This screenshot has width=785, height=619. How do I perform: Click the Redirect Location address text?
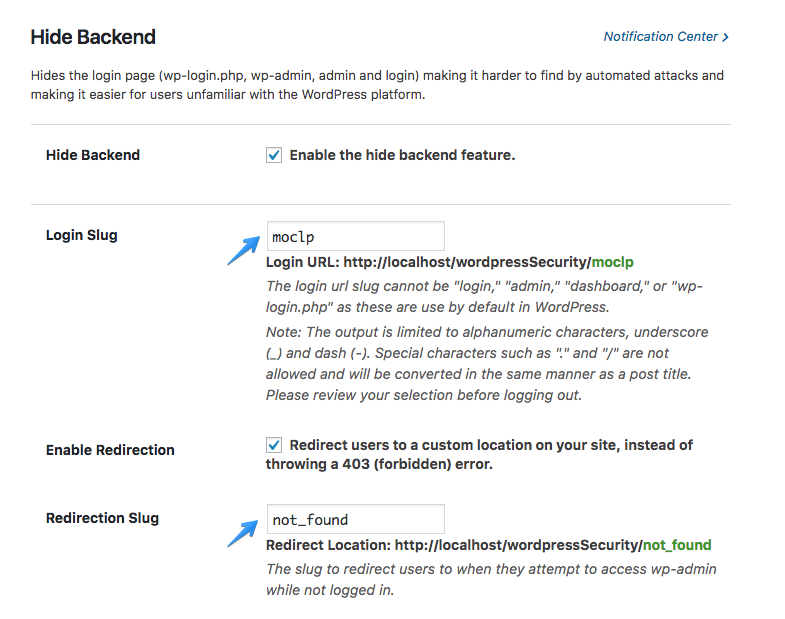point(518,545)
